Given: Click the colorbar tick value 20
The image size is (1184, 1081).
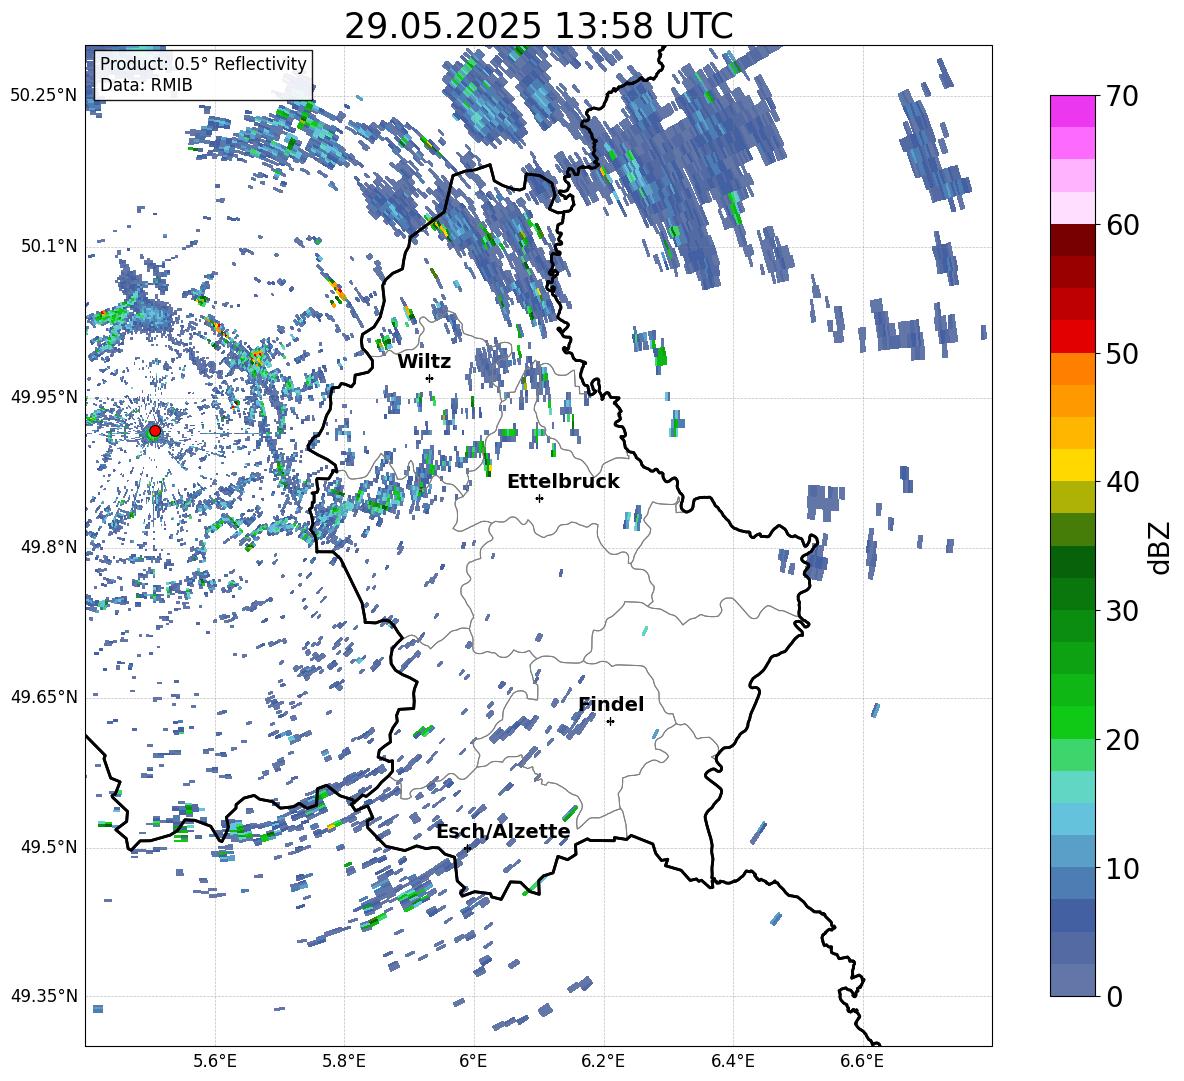Looking at the screenshot, I should (1121, 740).
